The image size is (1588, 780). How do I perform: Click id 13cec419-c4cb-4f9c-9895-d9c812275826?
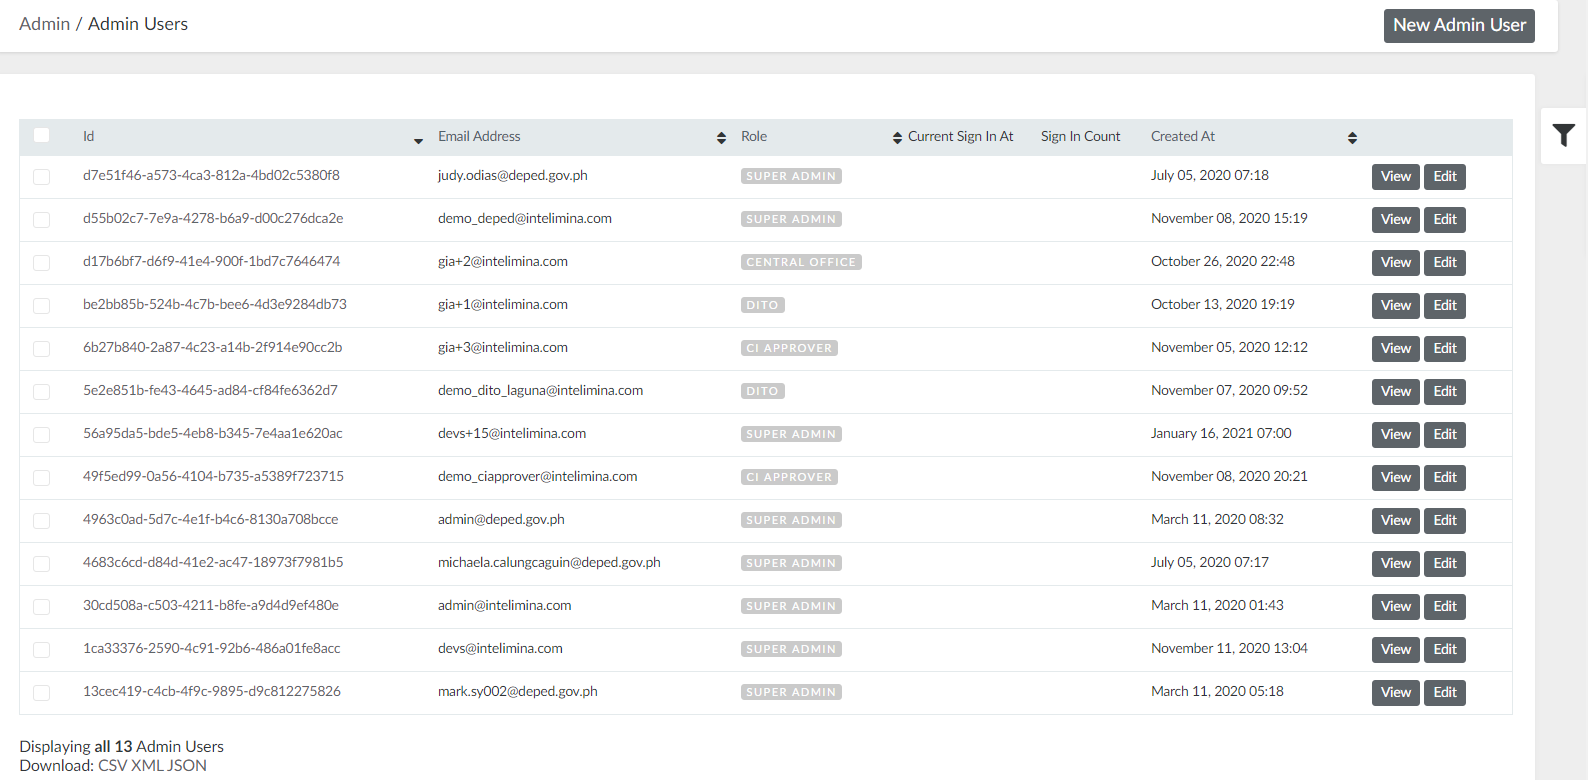(x=212, y=691)
